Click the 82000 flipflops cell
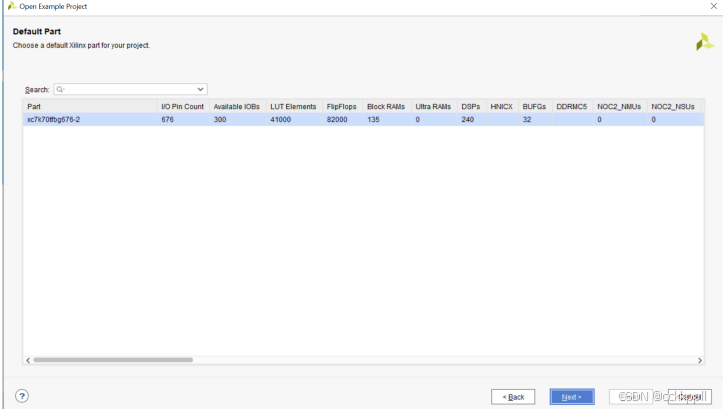 click(342, 119)
